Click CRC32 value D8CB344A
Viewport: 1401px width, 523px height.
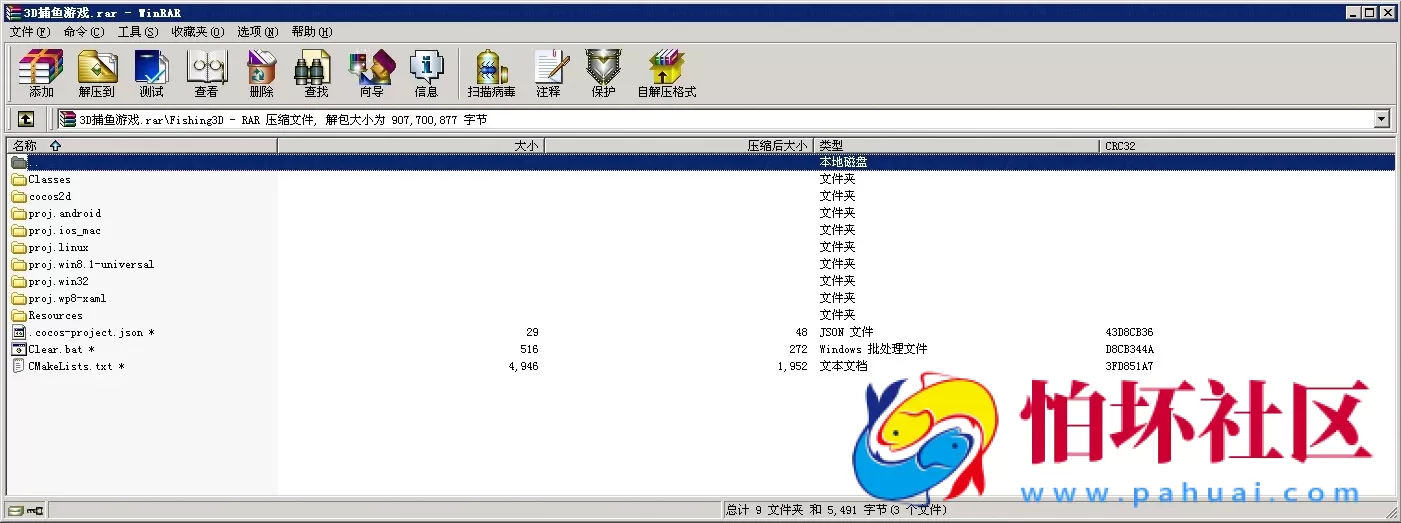click(x=1129, y=349)
